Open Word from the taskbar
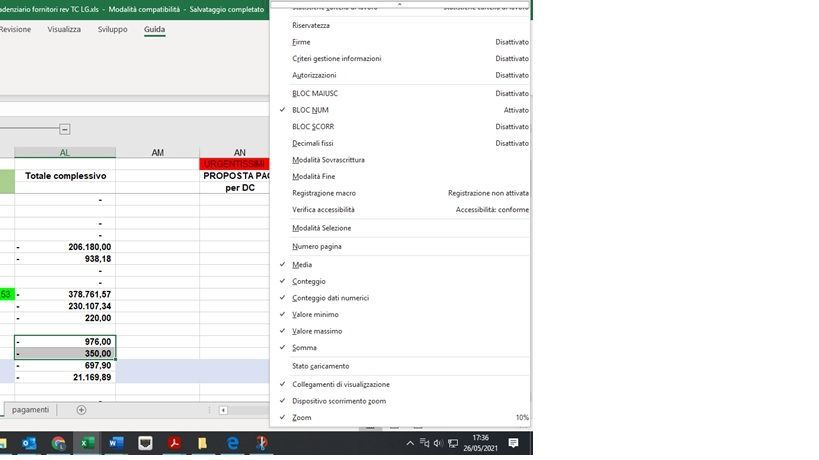 tap(116, 443)
